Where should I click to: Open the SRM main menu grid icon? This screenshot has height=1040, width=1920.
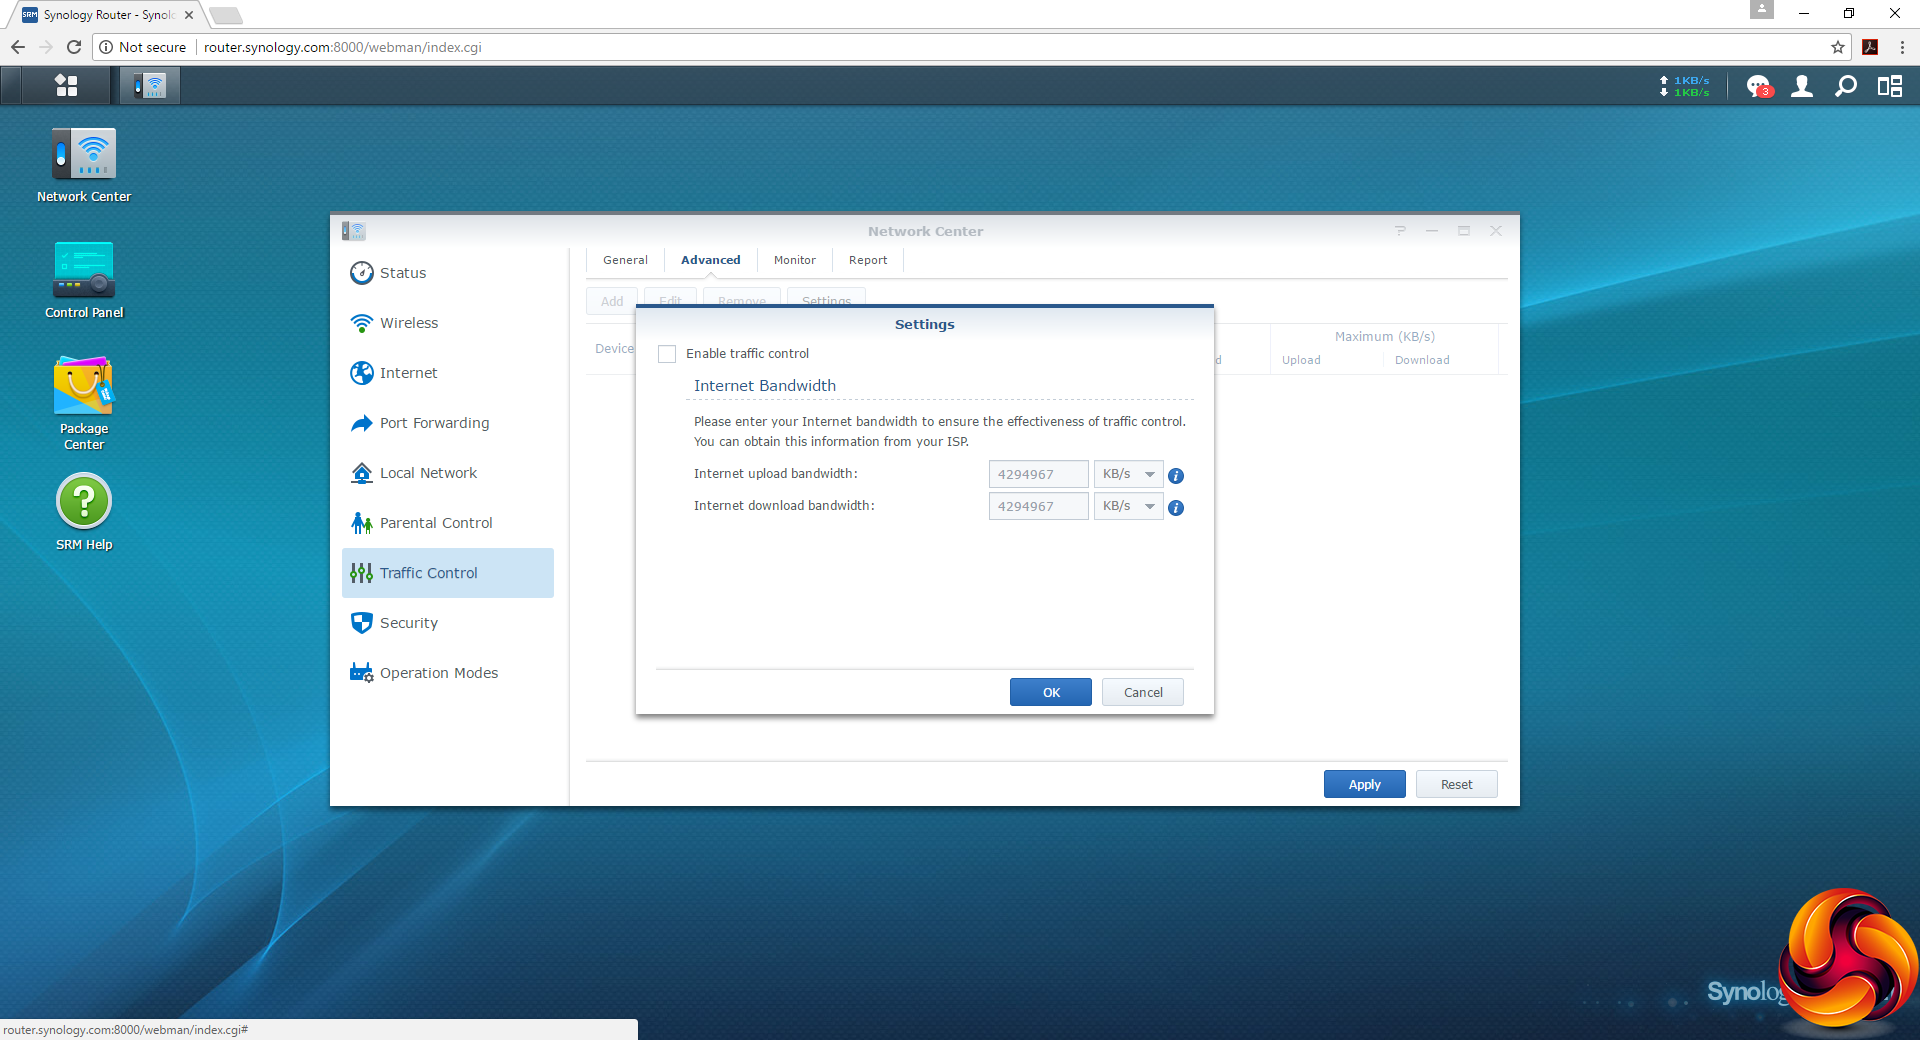[x=66, y=86]
